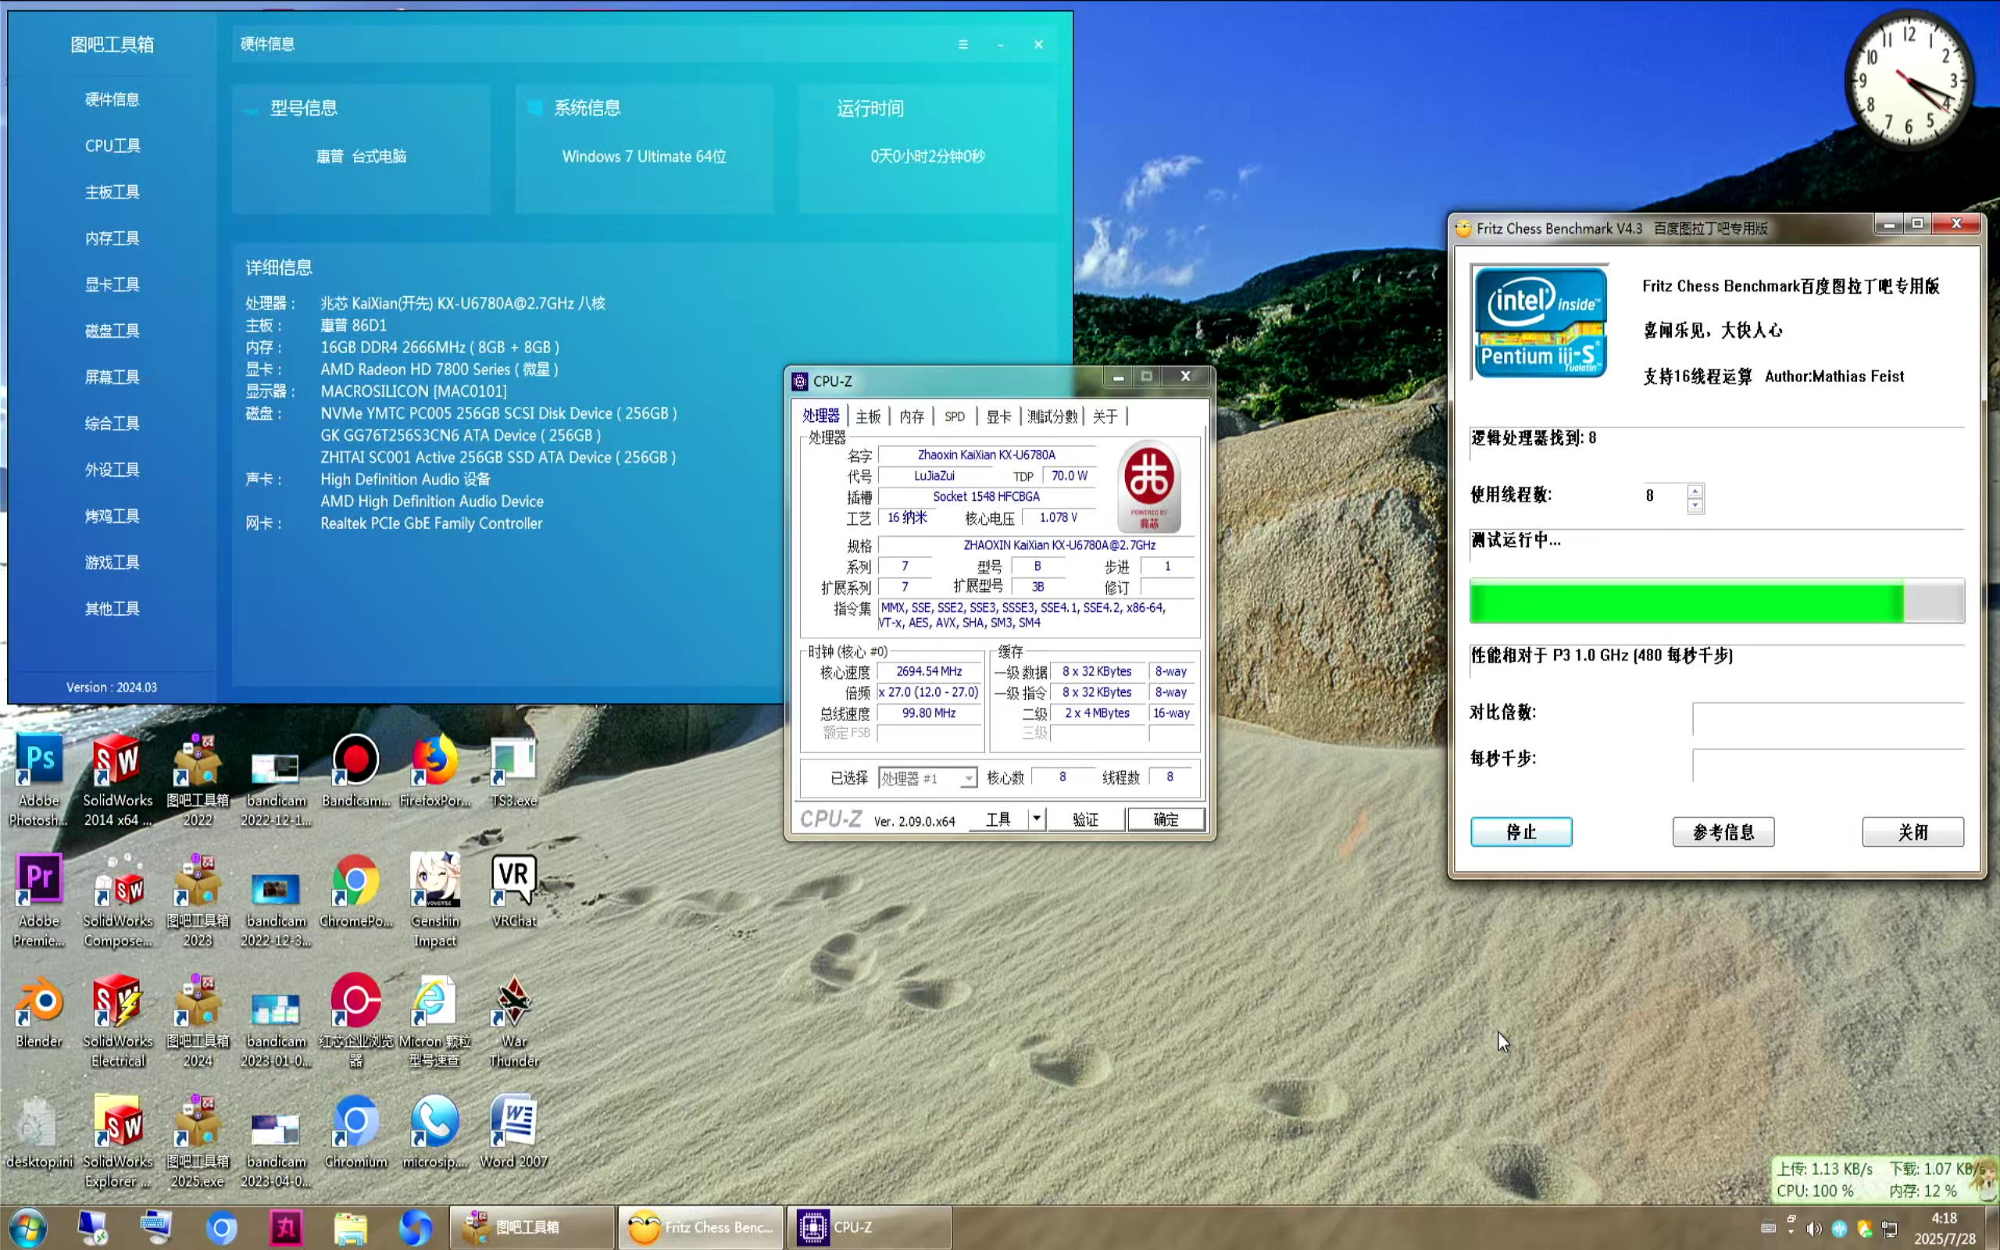2000x1250 pixels.
Task: Click the 参考信息 button
Action: [1722, 832]
